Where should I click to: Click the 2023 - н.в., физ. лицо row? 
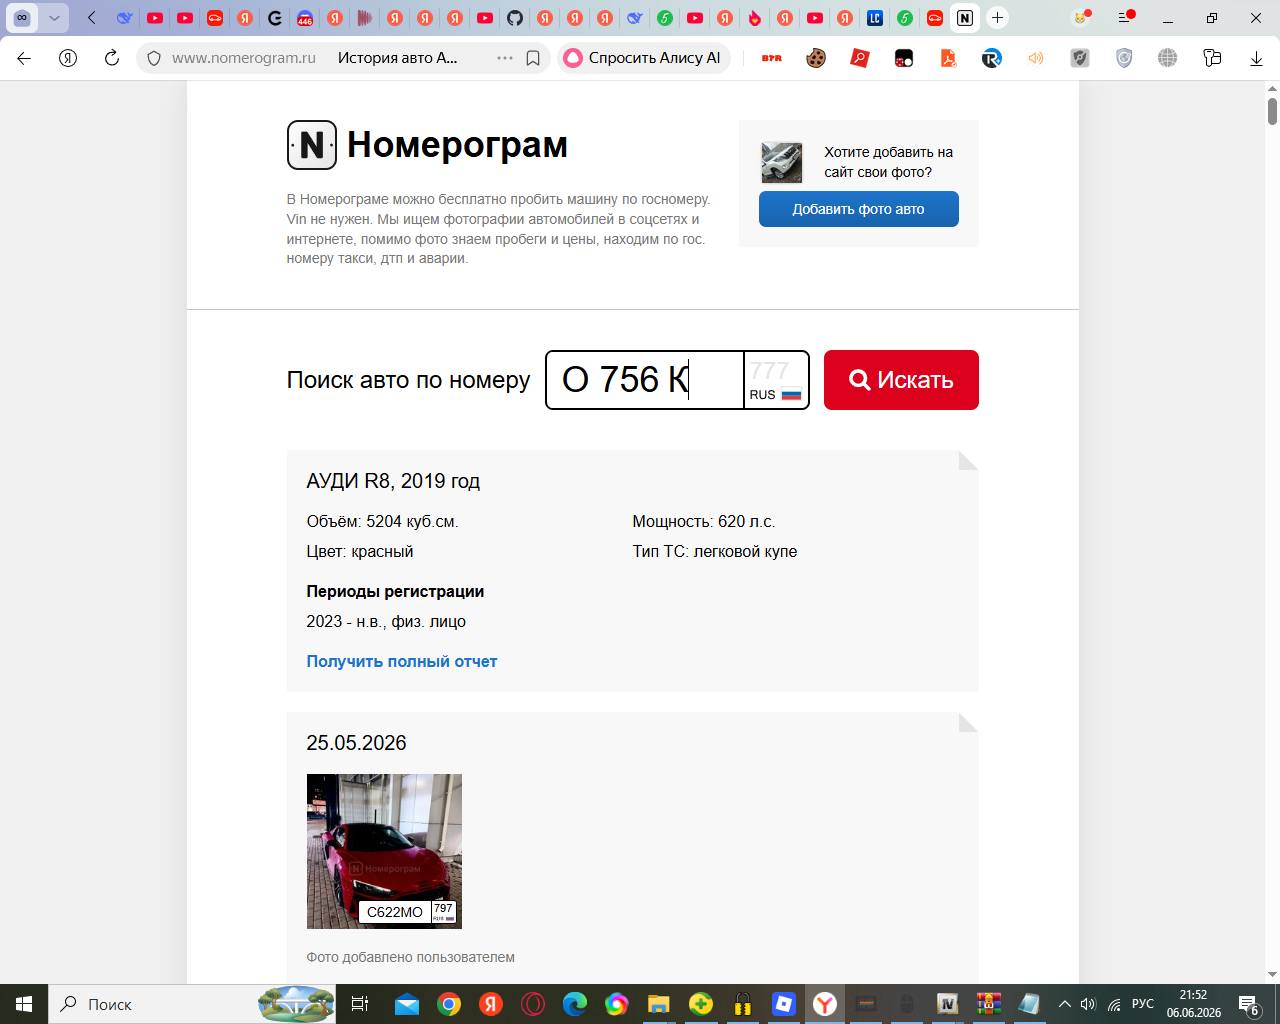pos(386,621)
